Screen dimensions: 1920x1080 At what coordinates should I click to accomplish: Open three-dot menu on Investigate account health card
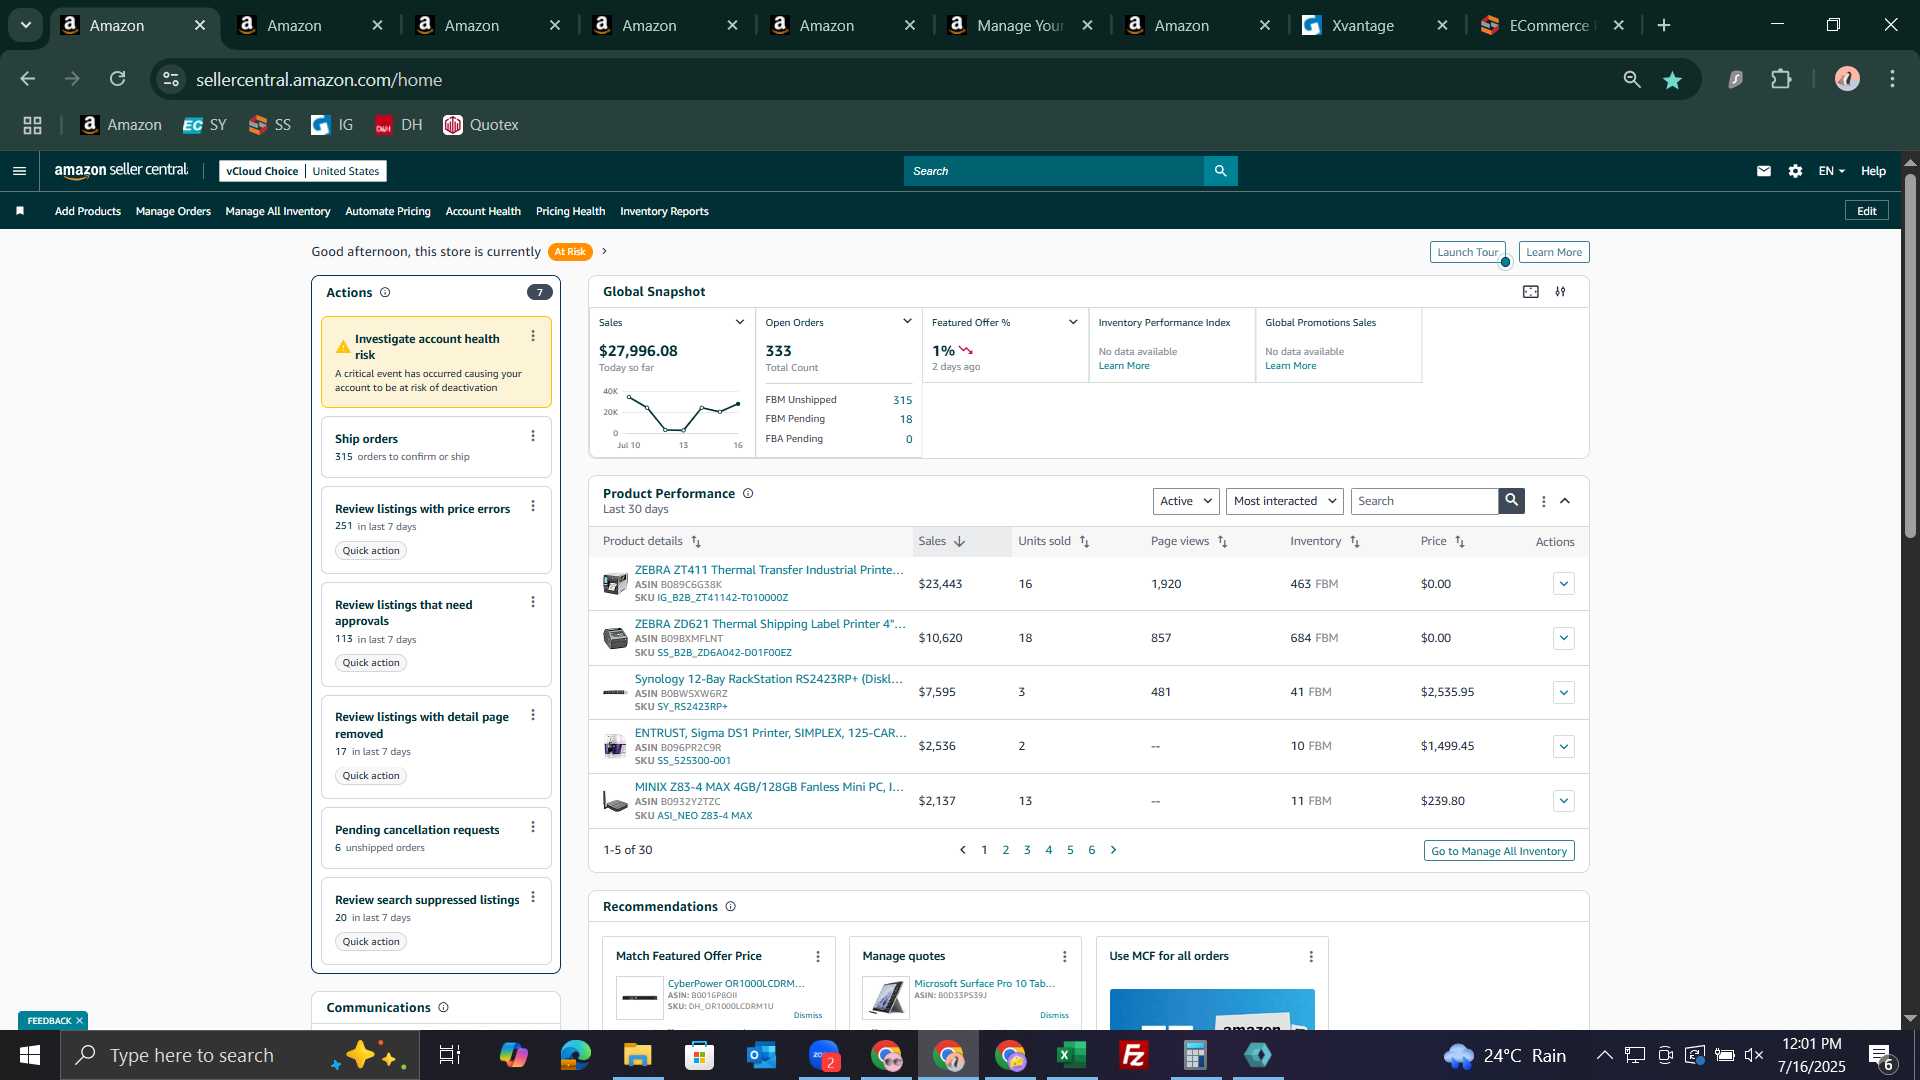(x=533, y=336)
